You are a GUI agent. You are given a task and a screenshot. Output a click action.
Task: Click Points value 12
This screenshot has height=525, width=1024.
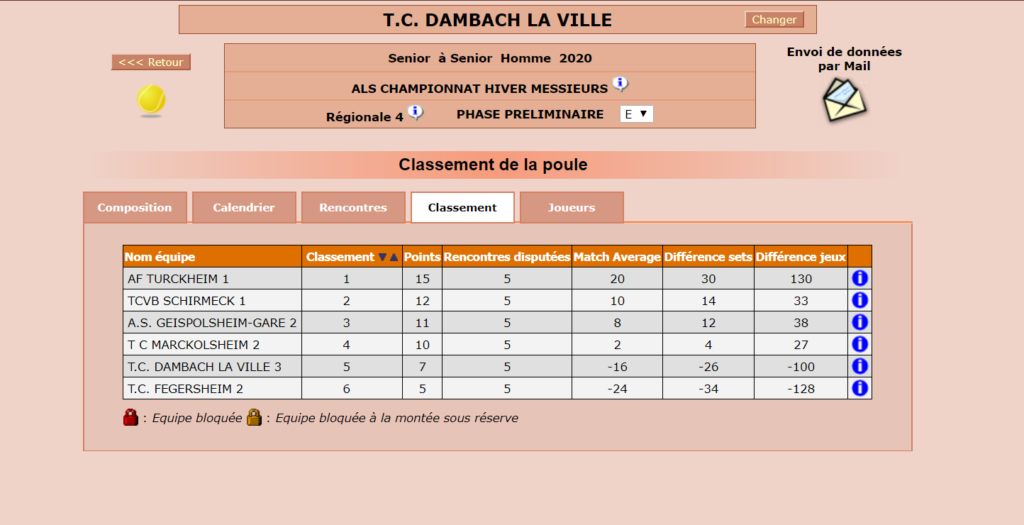click(x=423, y=301)
